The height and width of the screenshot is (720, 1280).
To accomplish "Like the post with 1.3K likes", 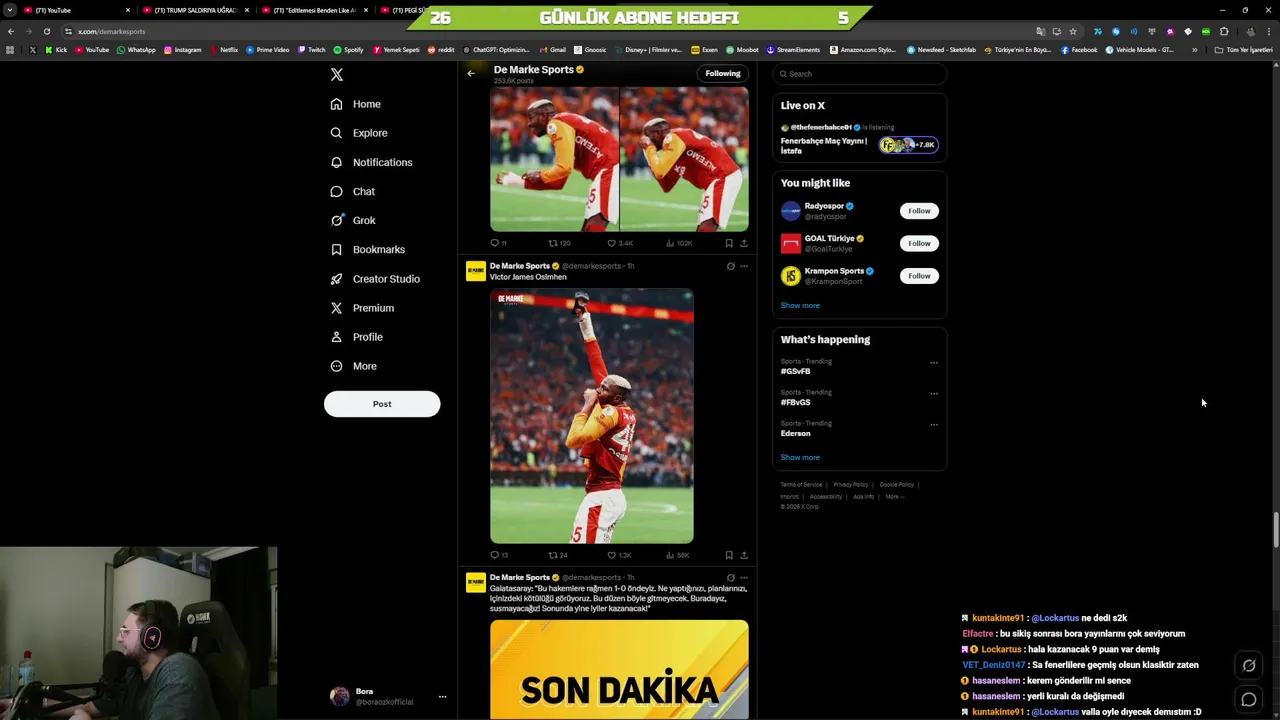I will (x=619, y=555).
